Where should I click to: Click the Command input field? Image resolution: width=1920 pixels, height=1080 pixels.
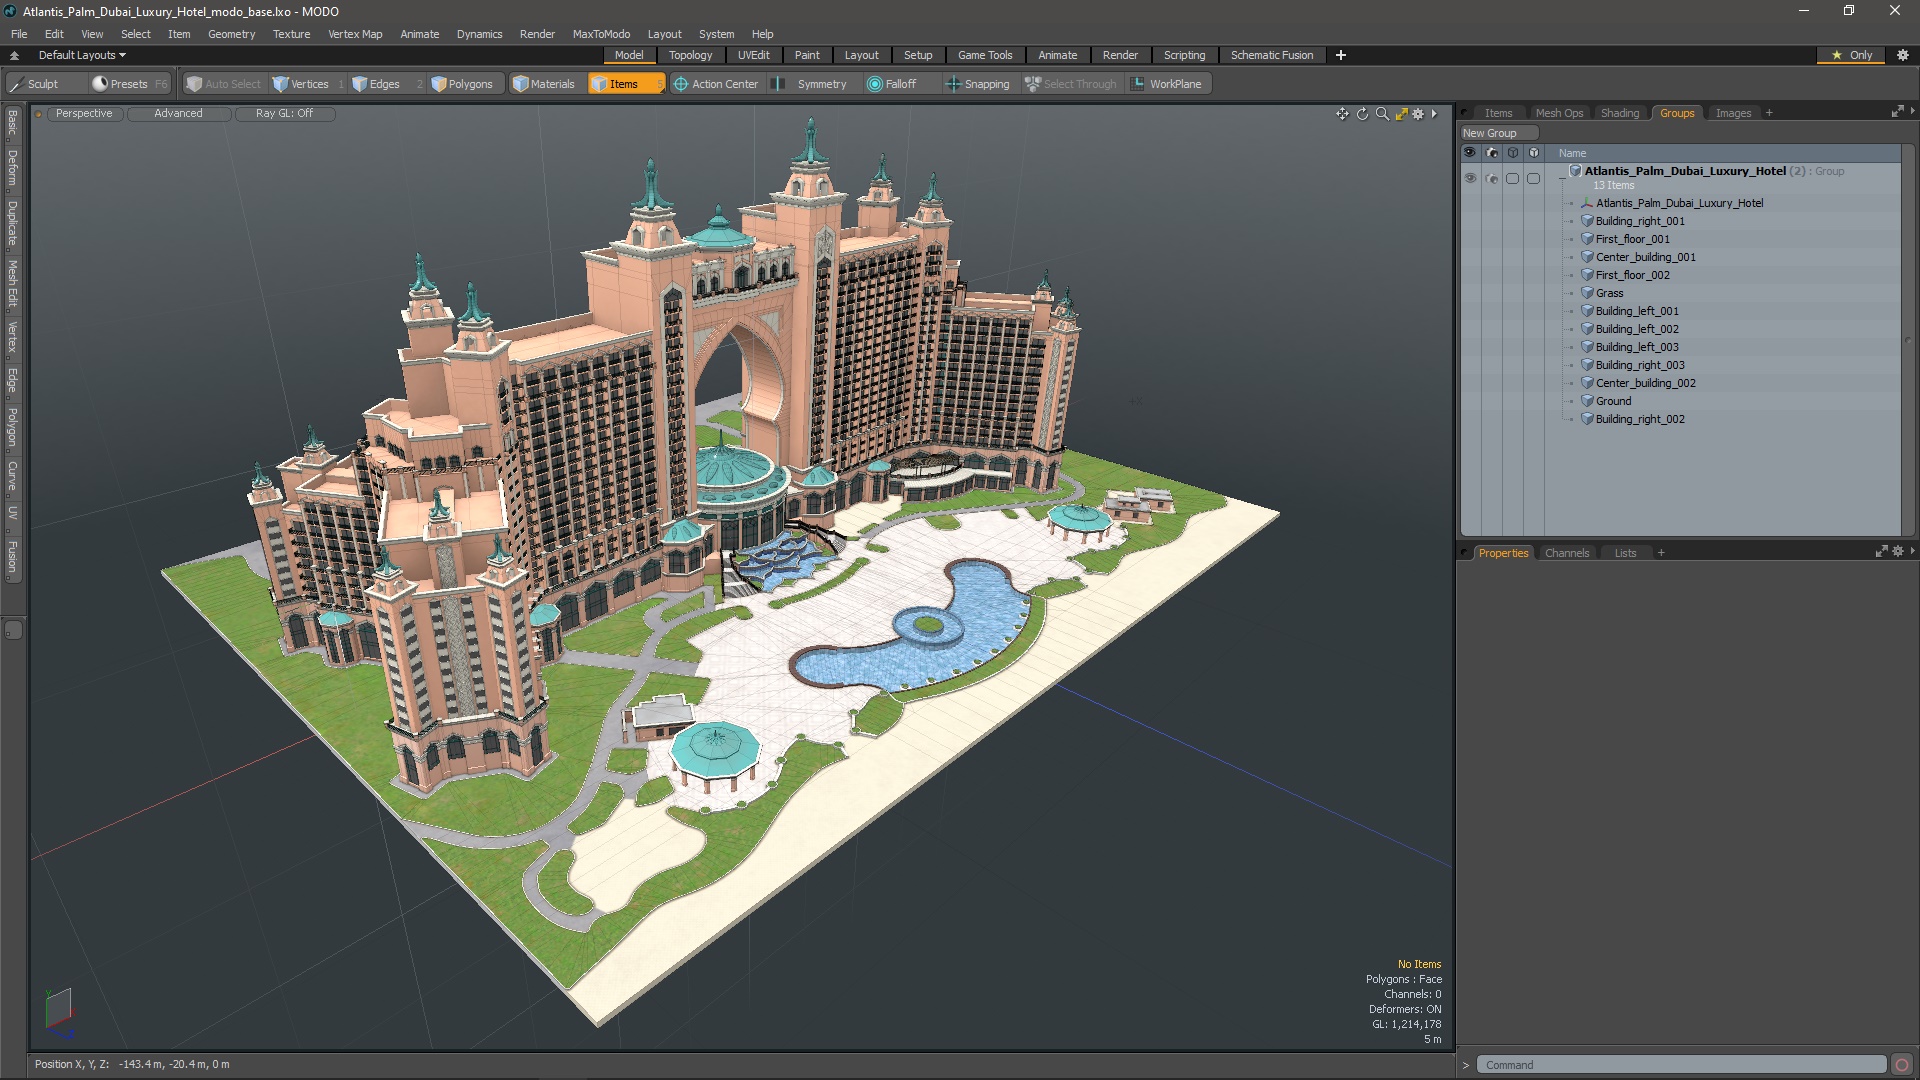pyautogui.click(x=1680, y=1065)
